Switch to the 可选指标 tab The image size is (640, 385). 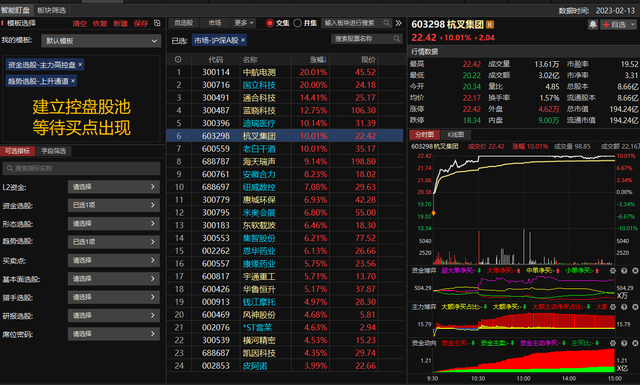coord(17,151)
